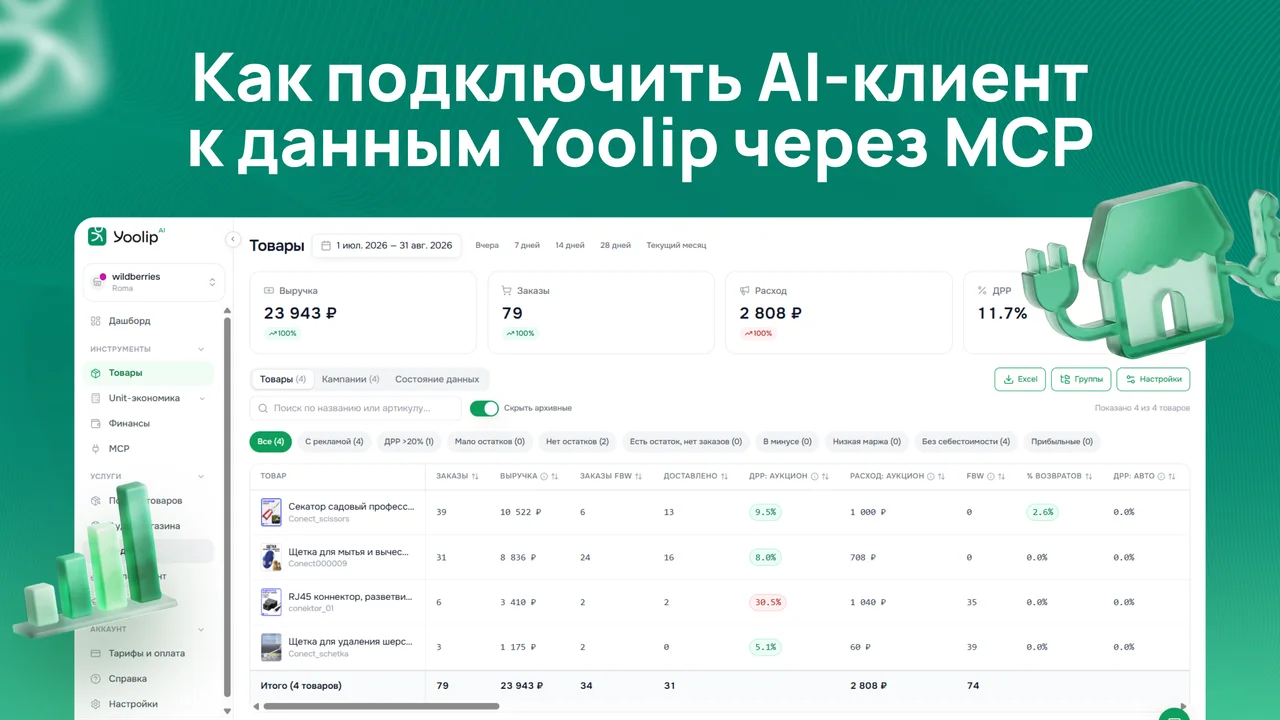Select Товары in the sidebar

(148, 373)
